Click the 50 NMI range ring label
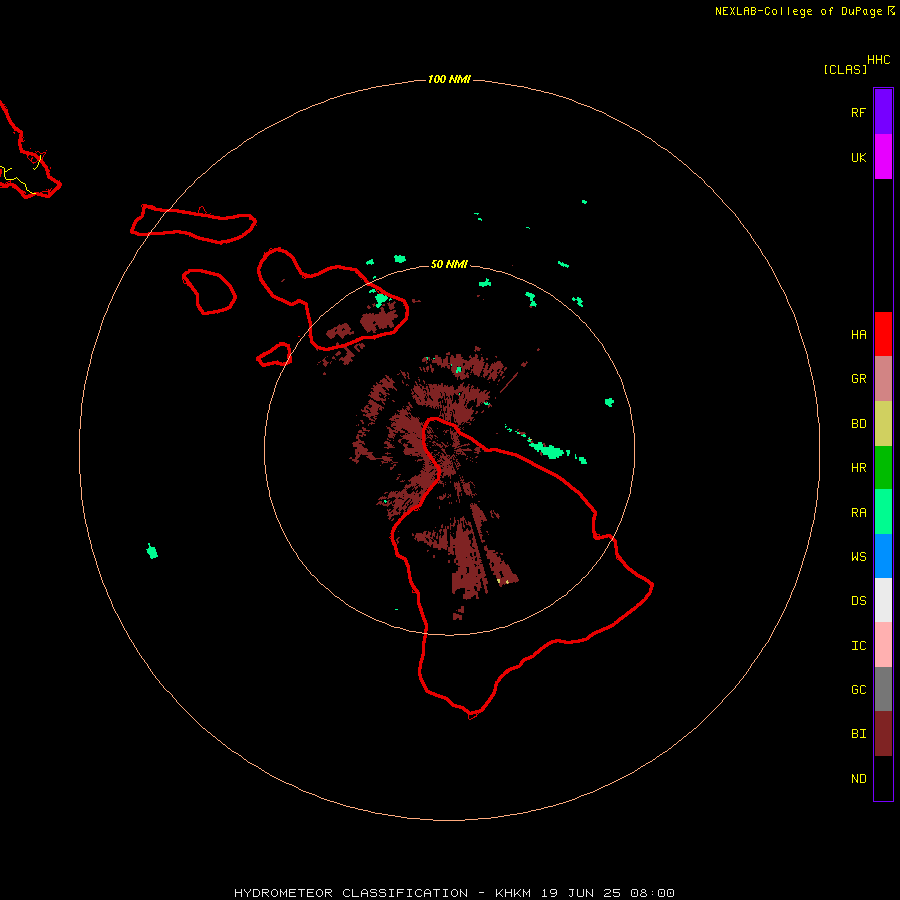The width and height of the screenshot is (900, 900). click(x=449, y=264)
